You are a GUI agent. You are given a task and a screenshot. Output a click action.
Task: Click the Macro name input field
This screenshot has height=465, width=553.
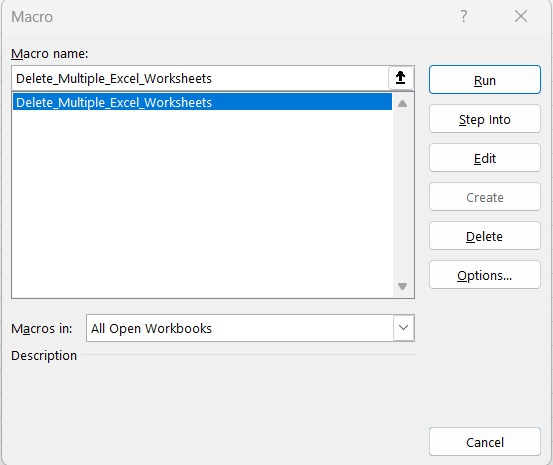pyautogui.click(x=200, y=78)
